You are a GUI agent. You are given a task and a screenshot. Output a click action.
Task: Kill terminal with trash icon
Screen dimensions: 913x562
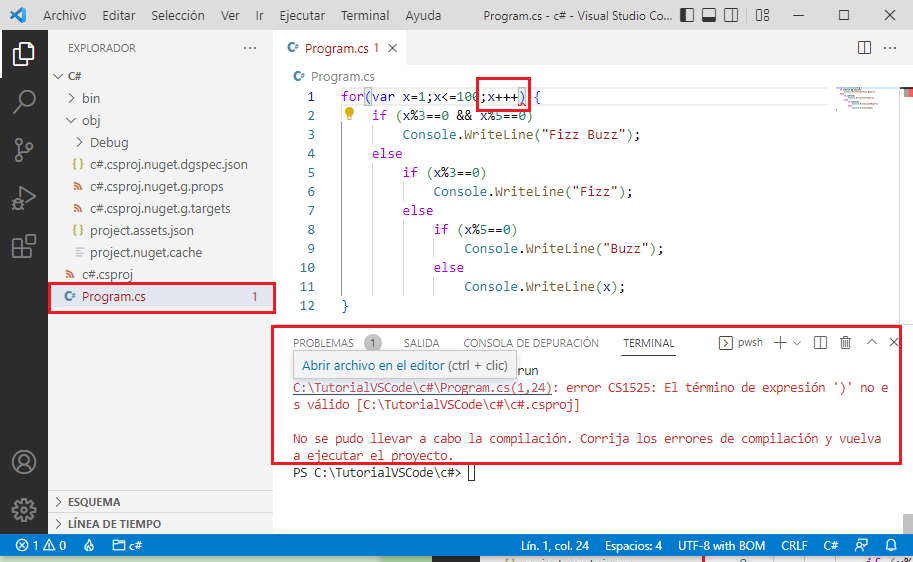[x=845, y=342]
